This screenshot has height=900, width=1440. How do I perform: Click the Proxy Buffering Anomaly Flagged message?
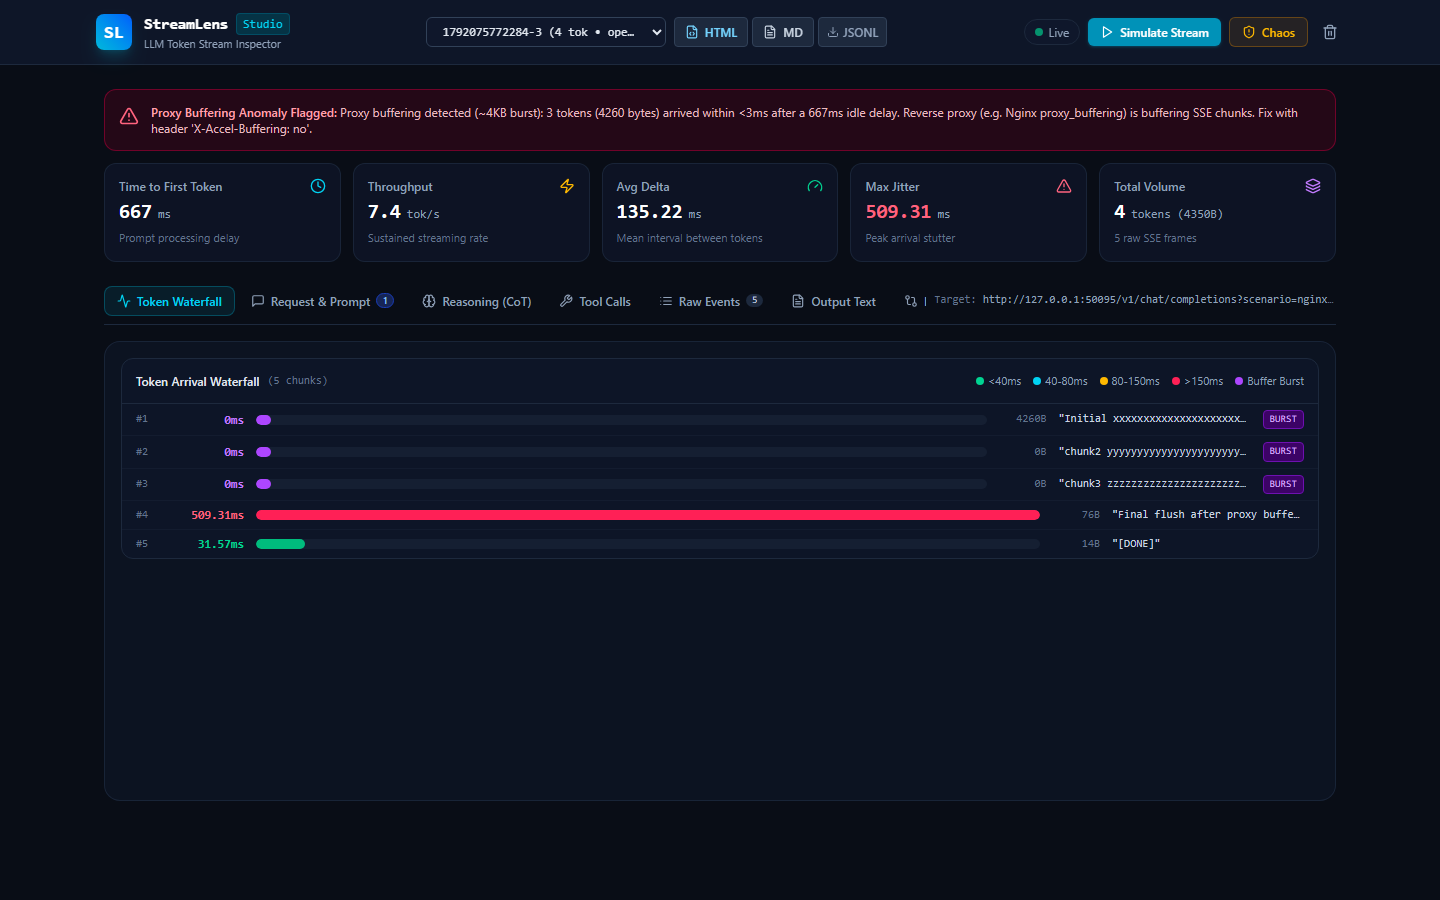[x=724, y=120]
